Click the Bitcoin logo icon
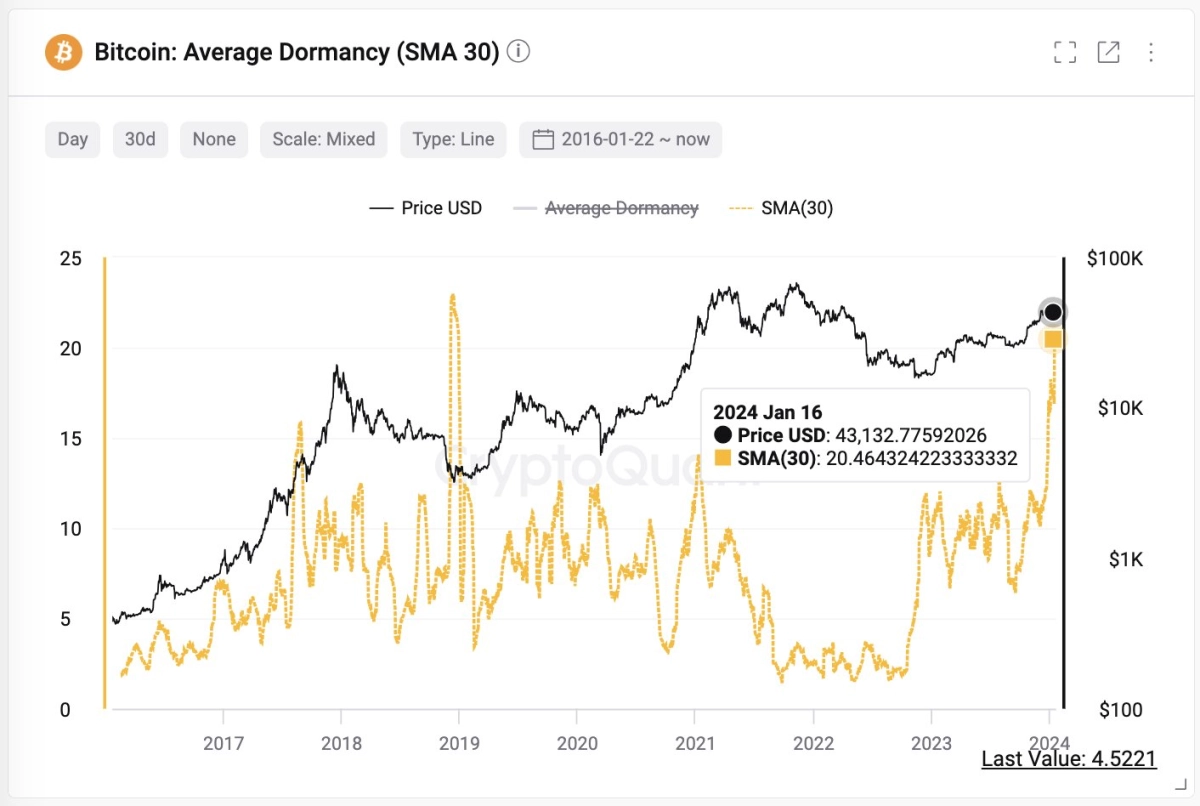 coord(63,52)
